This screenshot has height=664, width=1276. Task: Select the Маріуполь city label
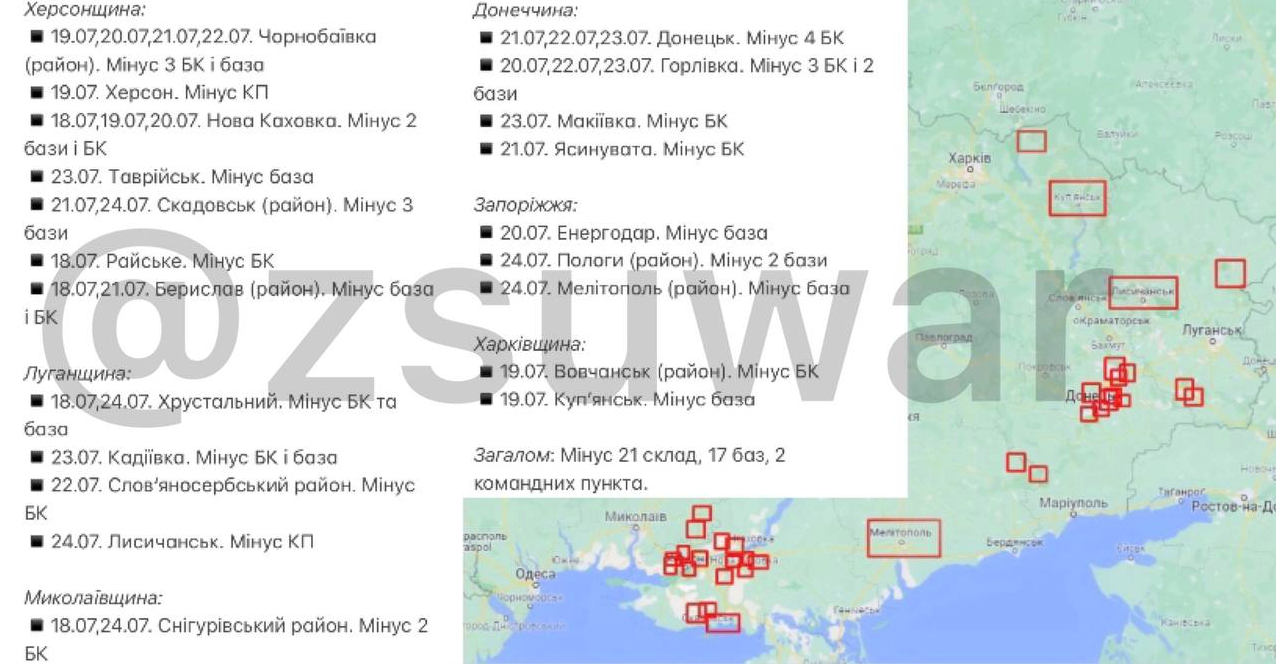(x=1073, y=502)
